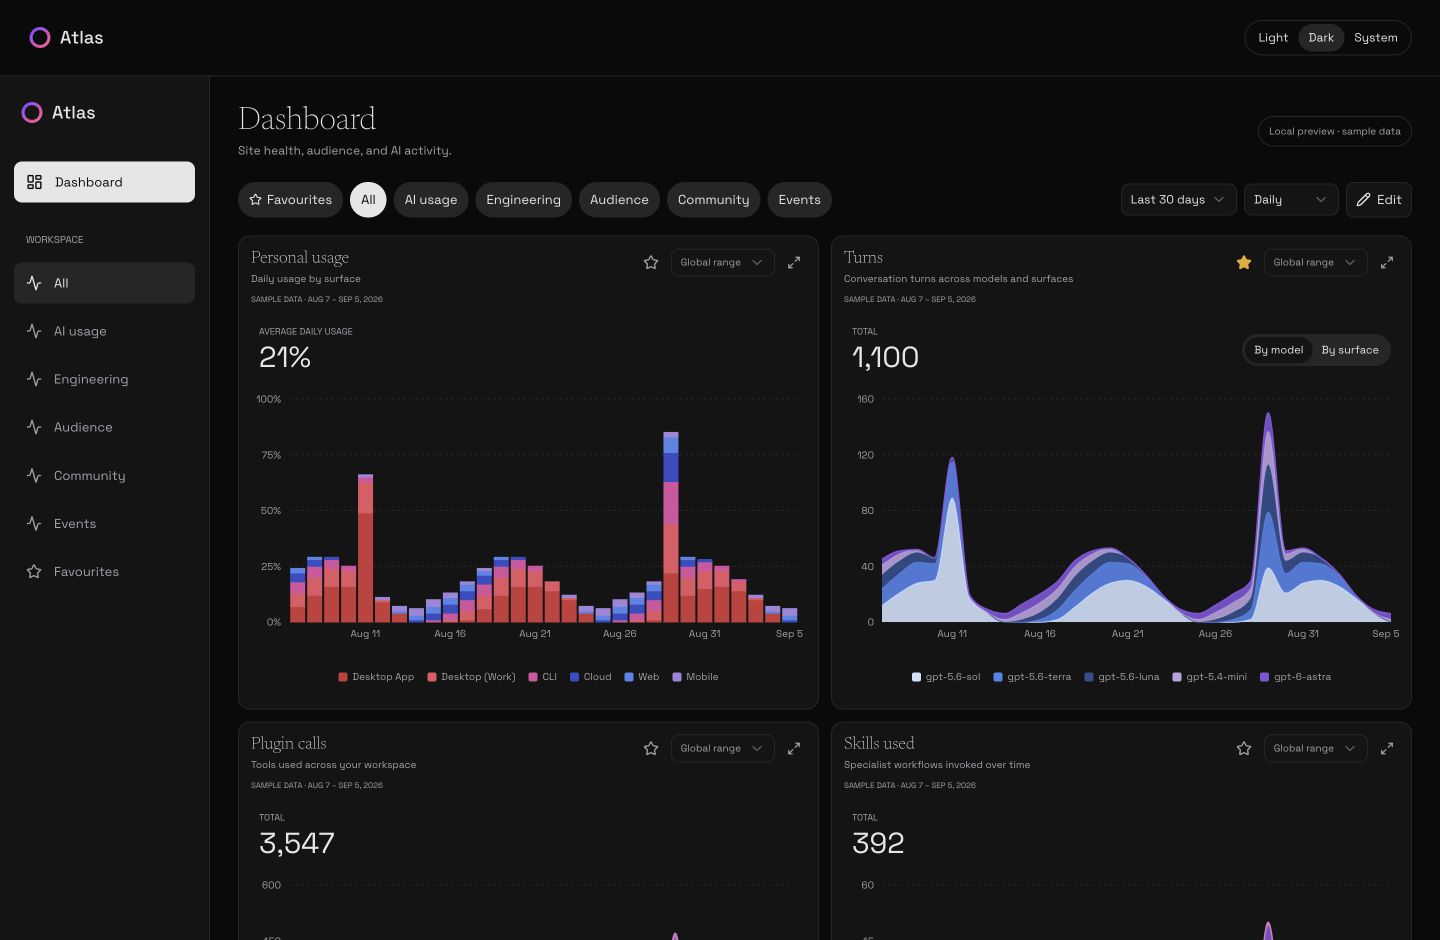1440x940 pixels.
Task: Click the Dashboard grid icon in sidebar
Action: (x=34, y=182)
